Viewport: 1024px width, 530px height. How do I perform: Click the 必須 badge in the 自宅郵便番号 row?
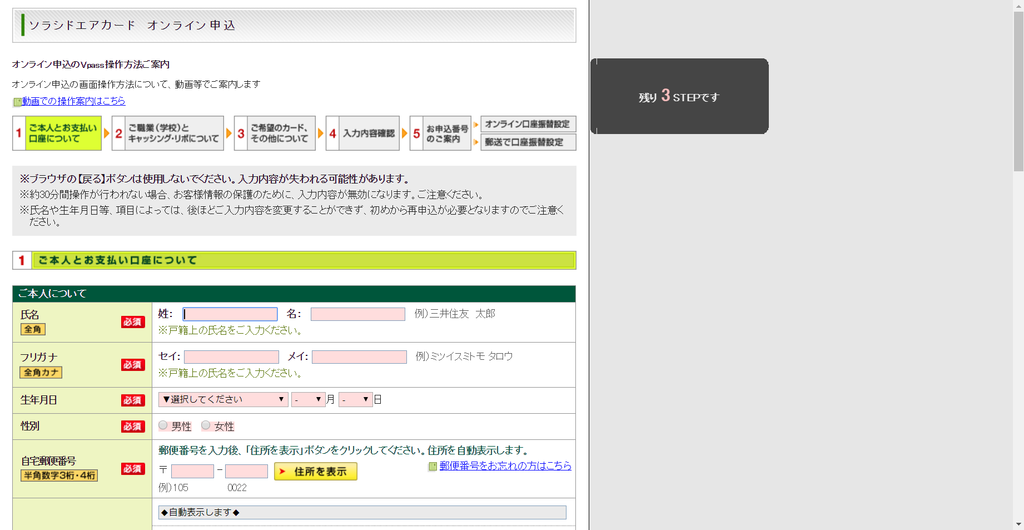tap(133, 469)
